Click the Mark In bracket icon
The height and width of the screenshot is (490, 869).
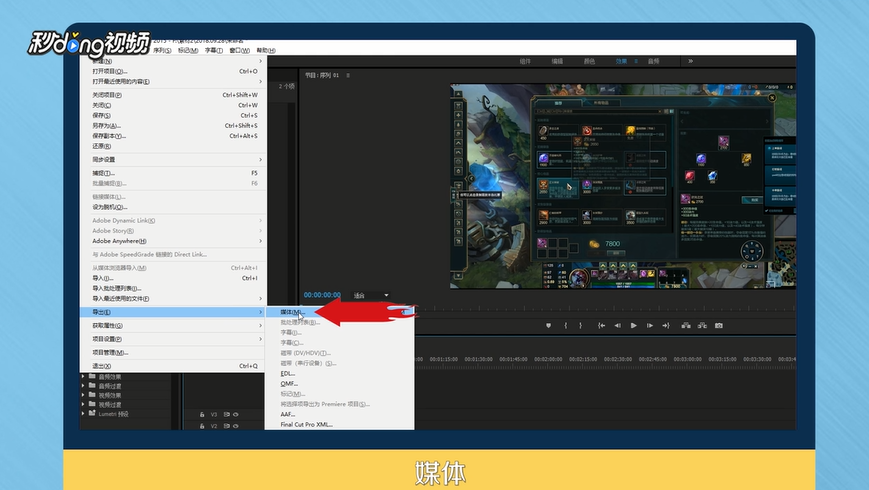[565, 325]
